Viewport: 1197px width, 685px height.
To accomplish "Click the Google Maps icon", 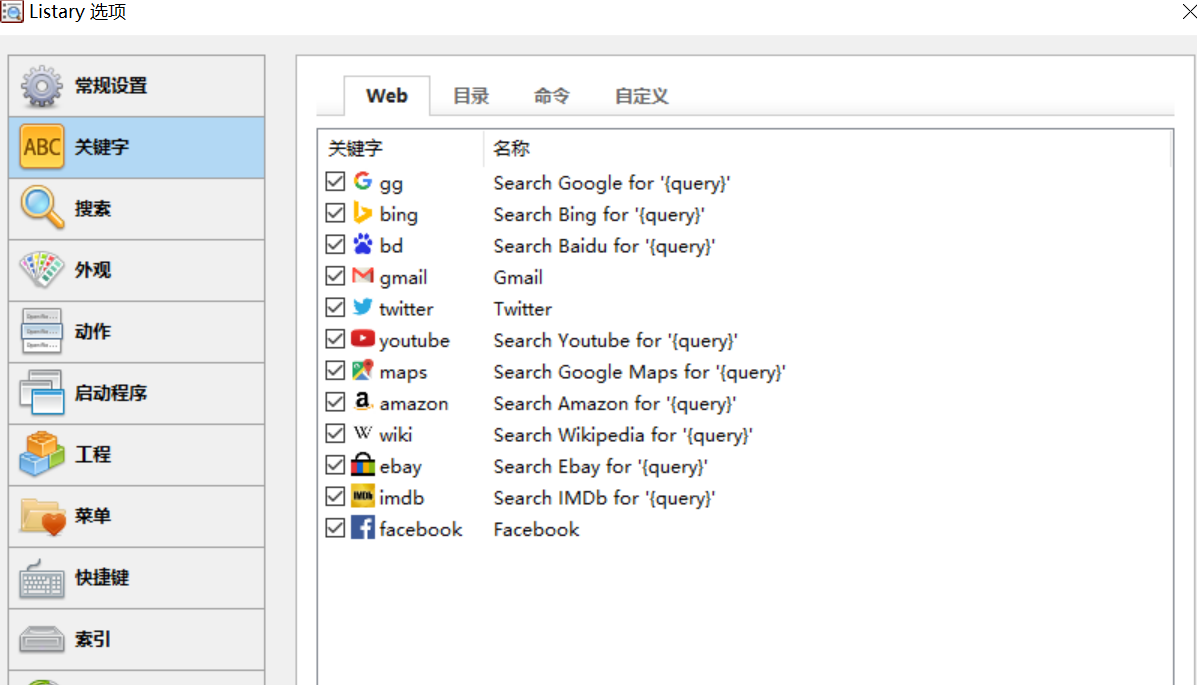I will tap(363, 370).
